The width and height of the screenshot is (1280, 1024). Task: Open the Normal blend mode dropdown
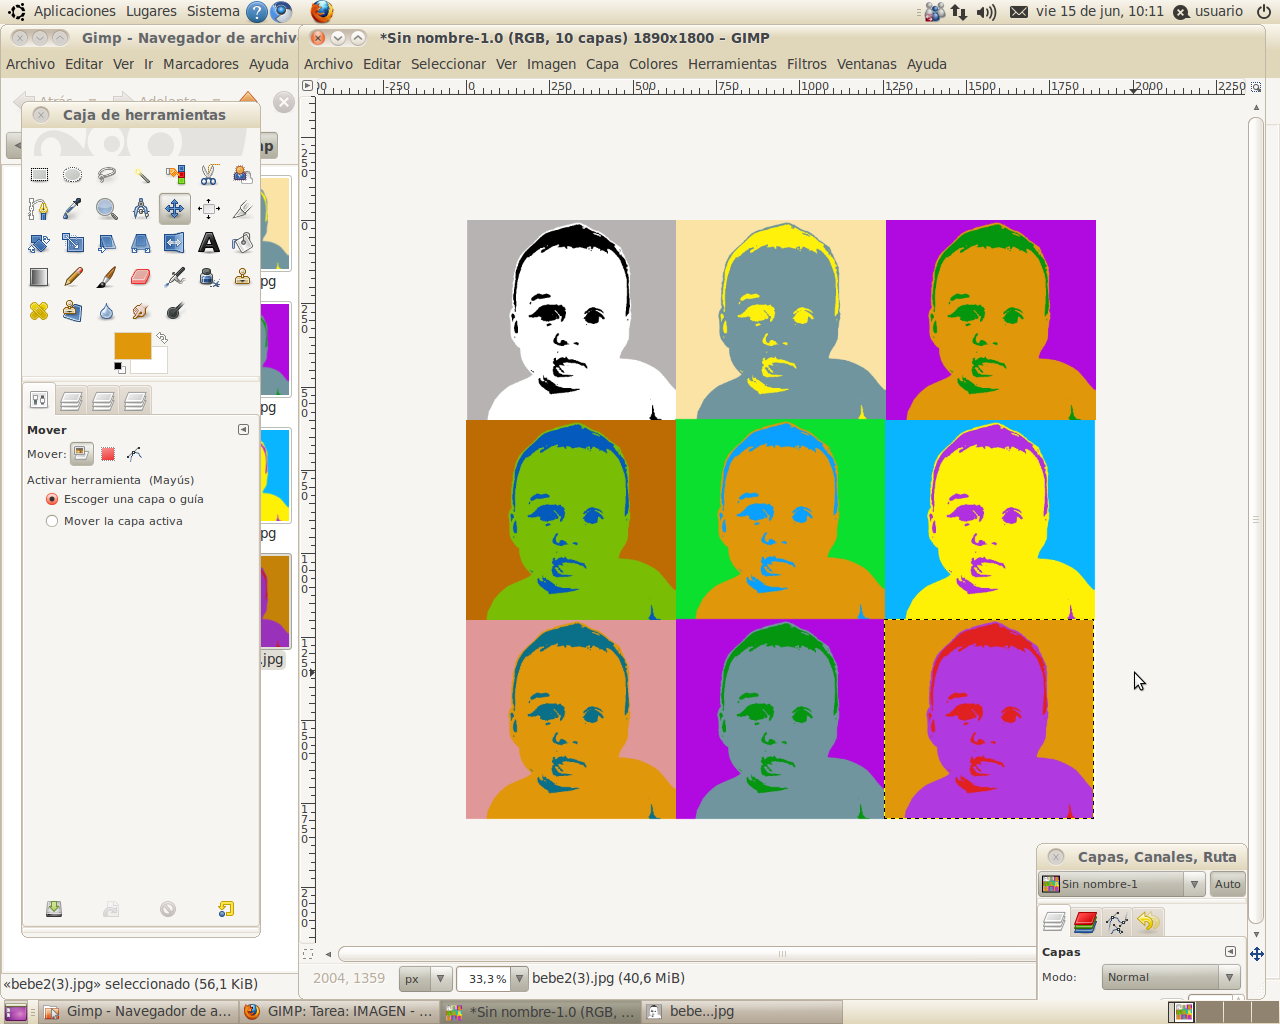coord(1170,977)
